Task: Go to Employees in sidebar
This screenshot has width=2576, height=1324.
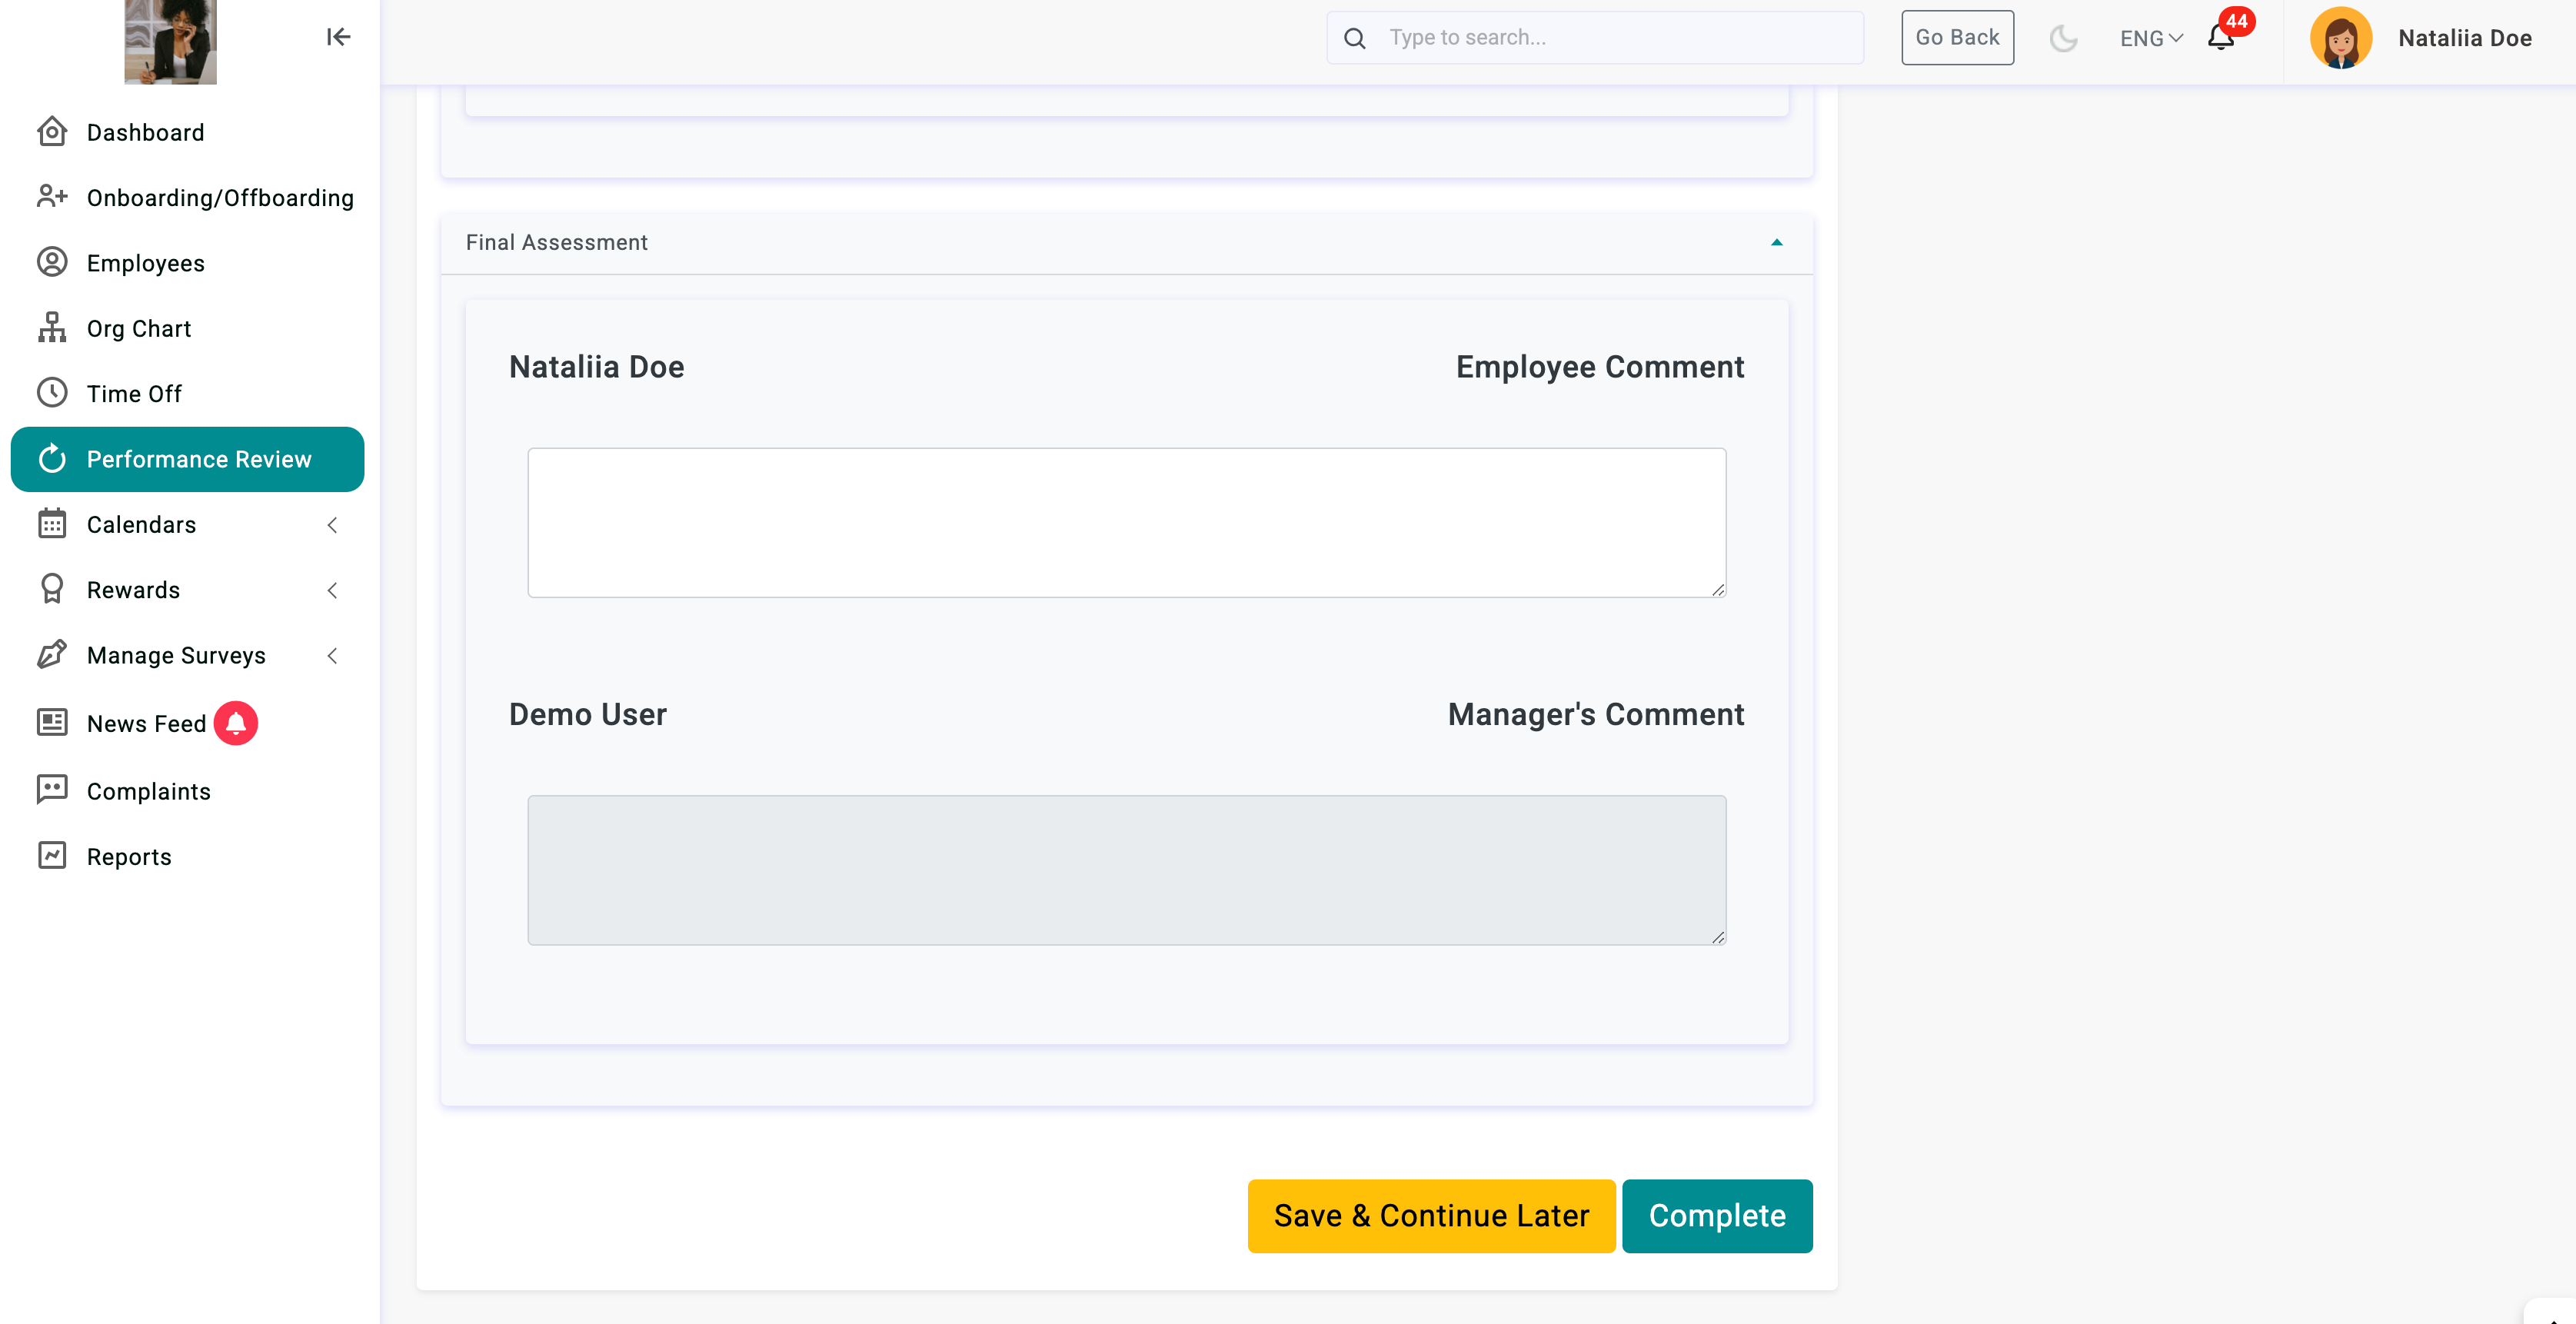Action: click(x=188, y=263)
